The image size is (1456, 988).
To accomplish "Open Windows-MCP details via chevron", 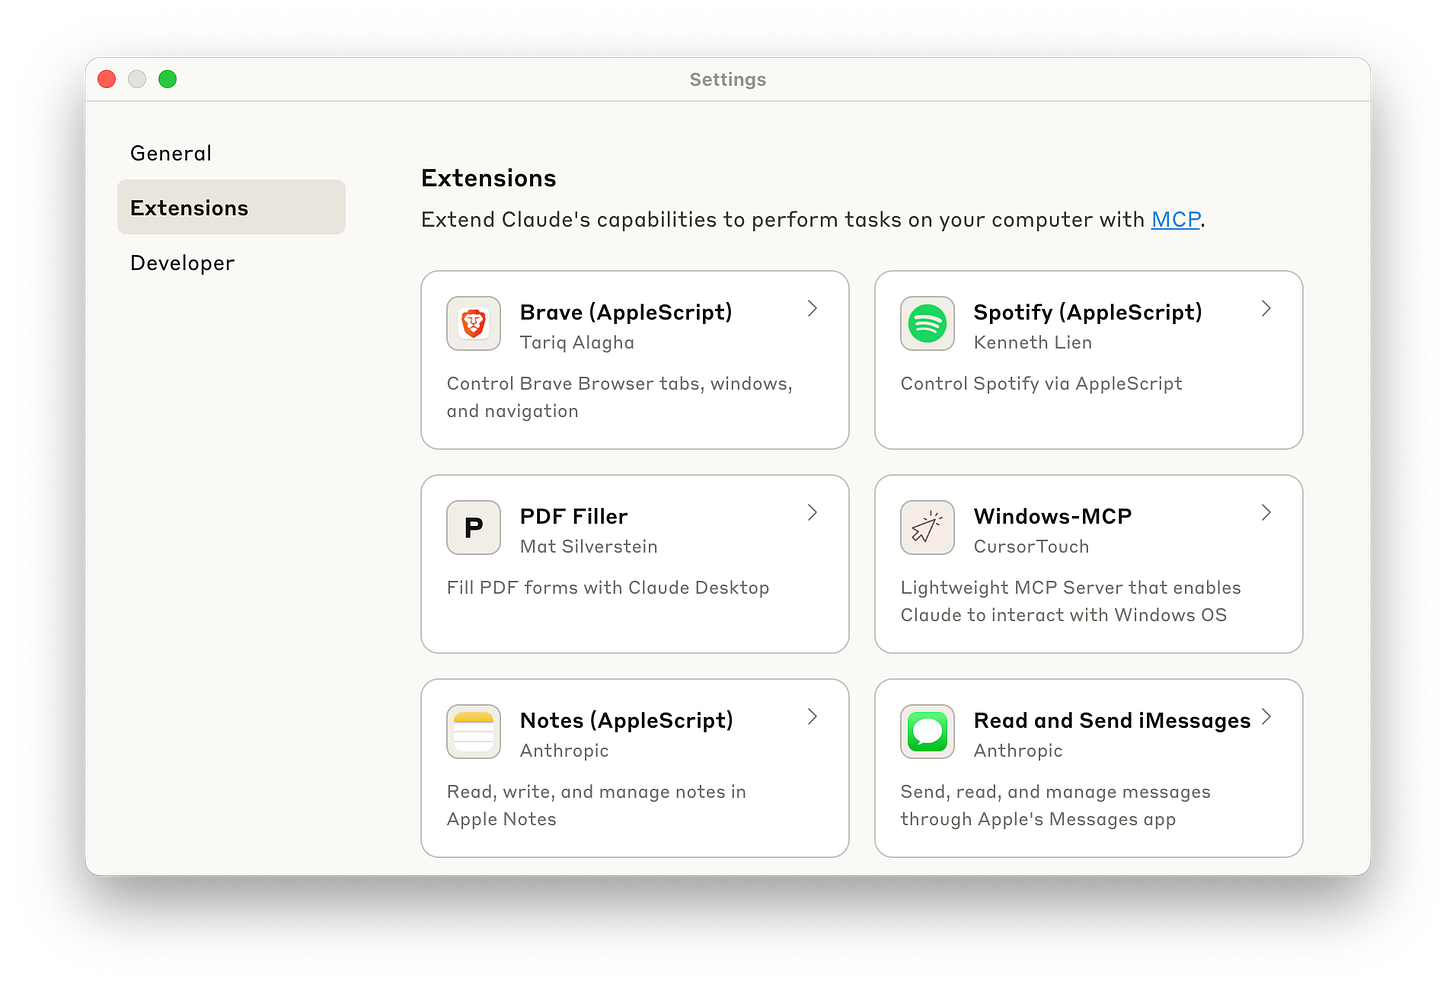I will (x=1266, y=513).
